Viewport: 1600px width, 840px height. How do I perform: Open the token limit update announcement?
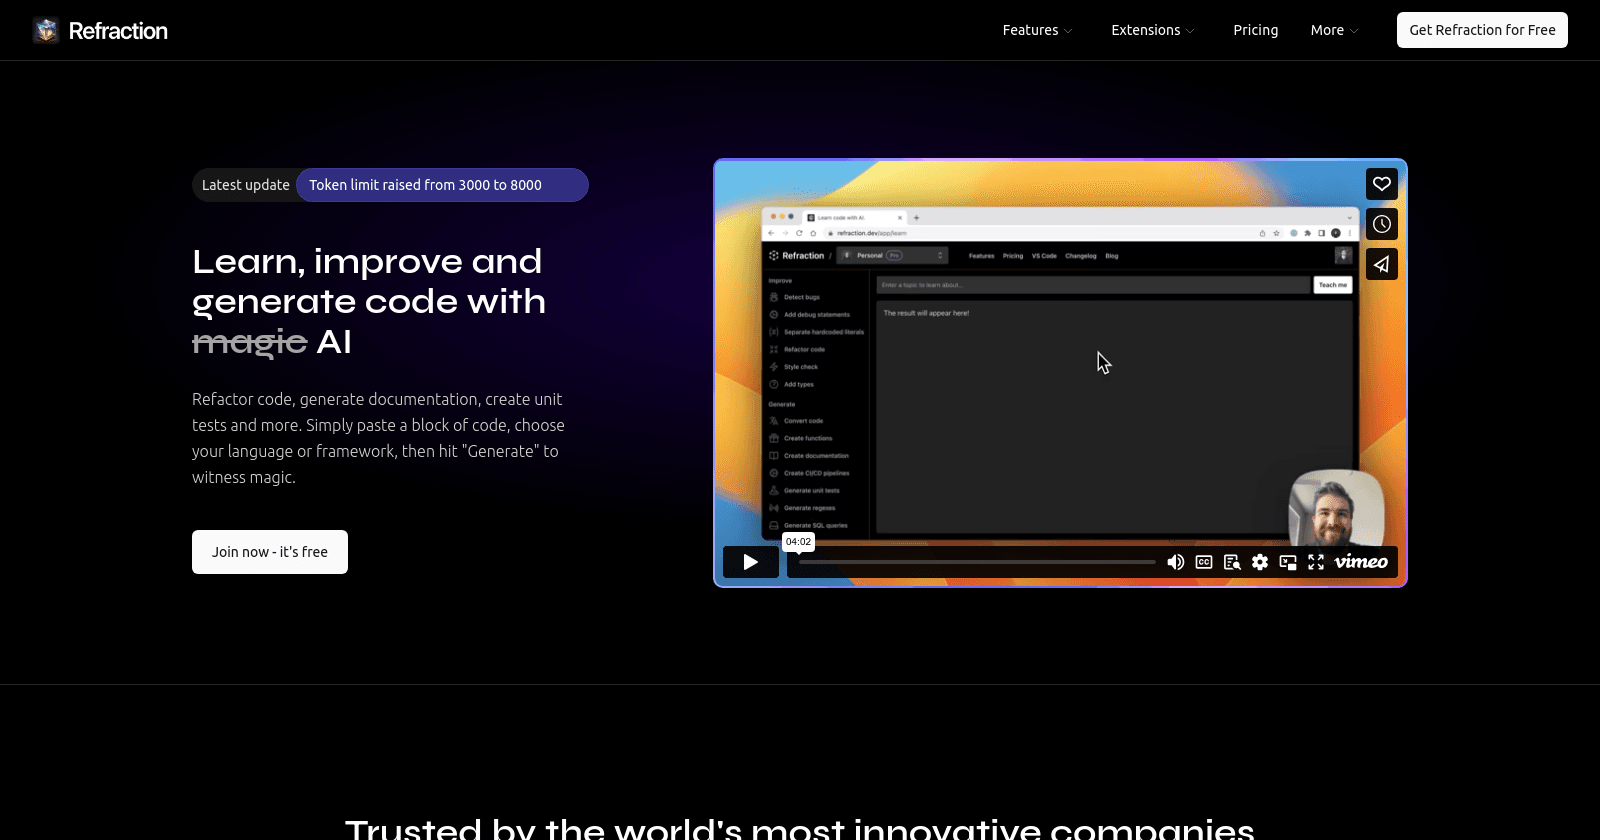click(442, 185)
